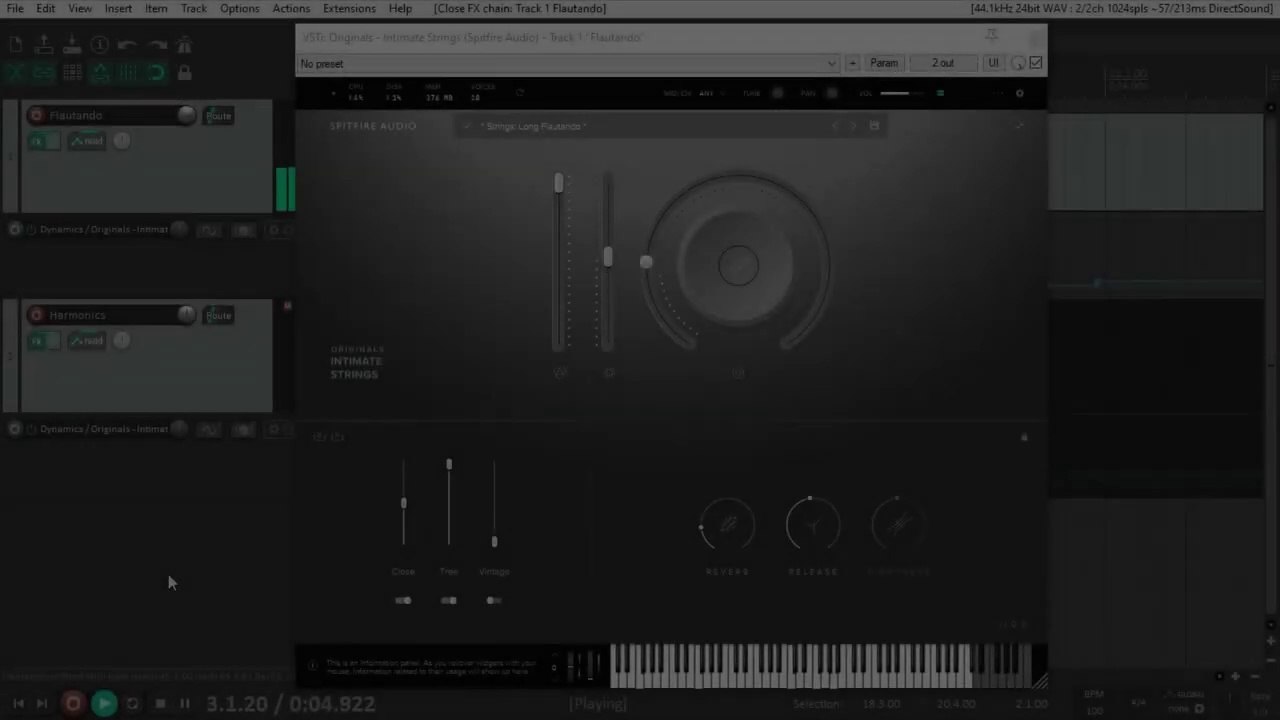Viewport: 1280px width, 720px height.
Task: Open the Insert menu
Action: [x=118, y=8]
